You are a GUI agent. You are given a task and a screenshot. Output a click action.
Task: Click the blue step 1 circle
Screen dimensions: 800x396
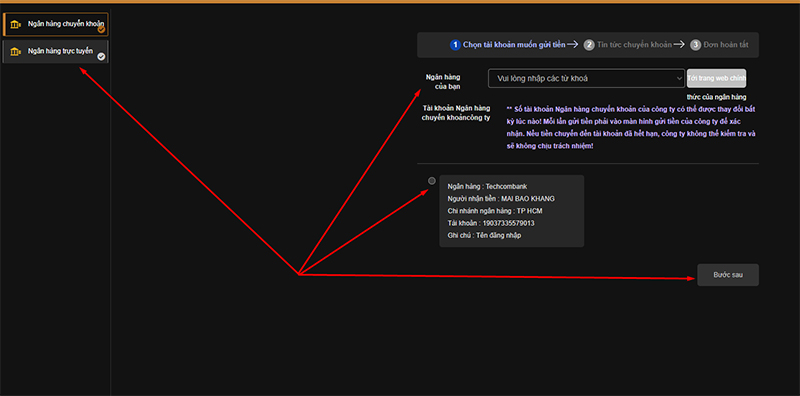[455, 45]
